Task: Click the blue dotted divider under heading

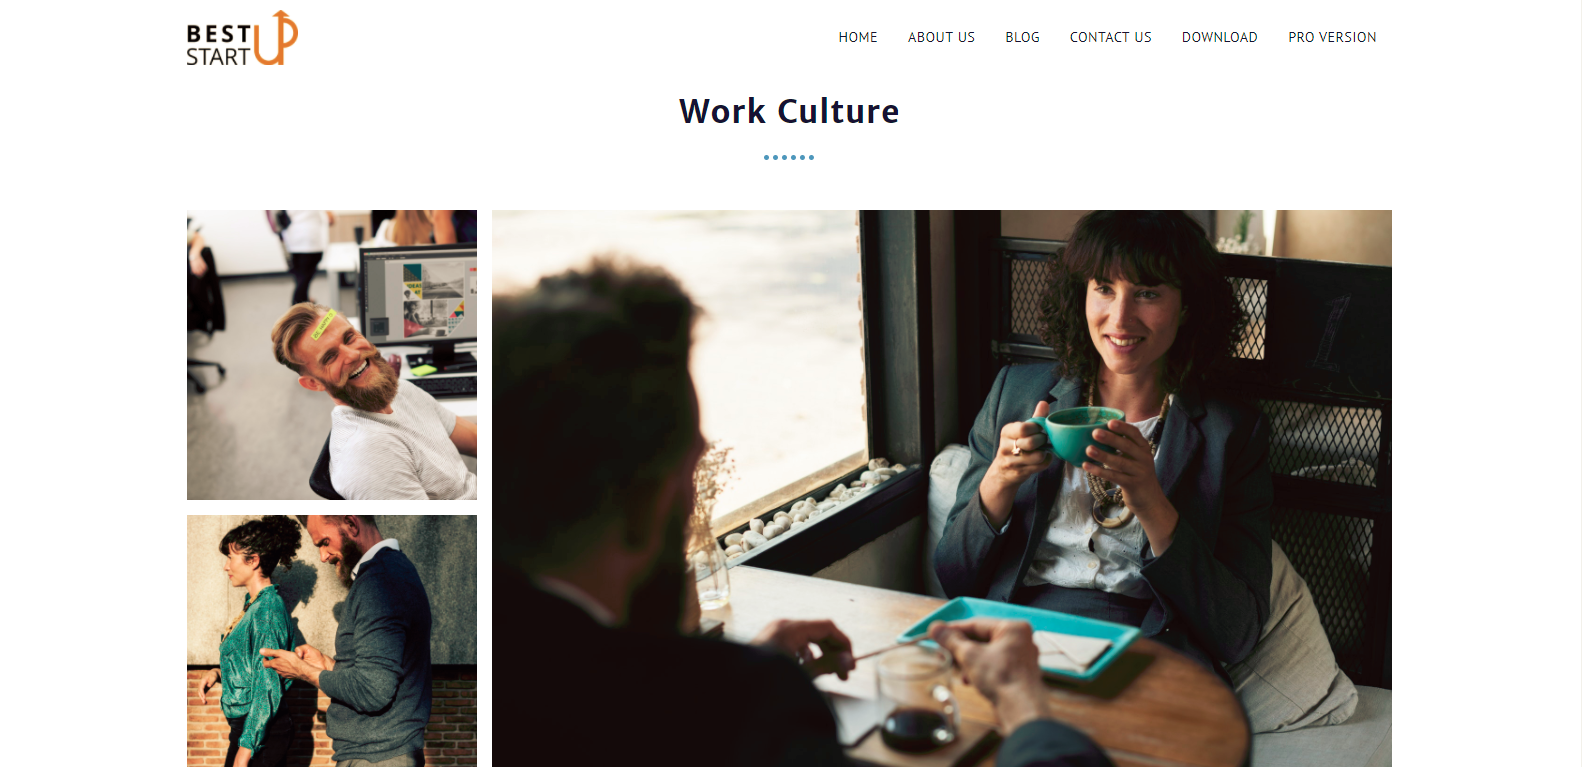Action: pyautogui.click(x=789, y=157)
